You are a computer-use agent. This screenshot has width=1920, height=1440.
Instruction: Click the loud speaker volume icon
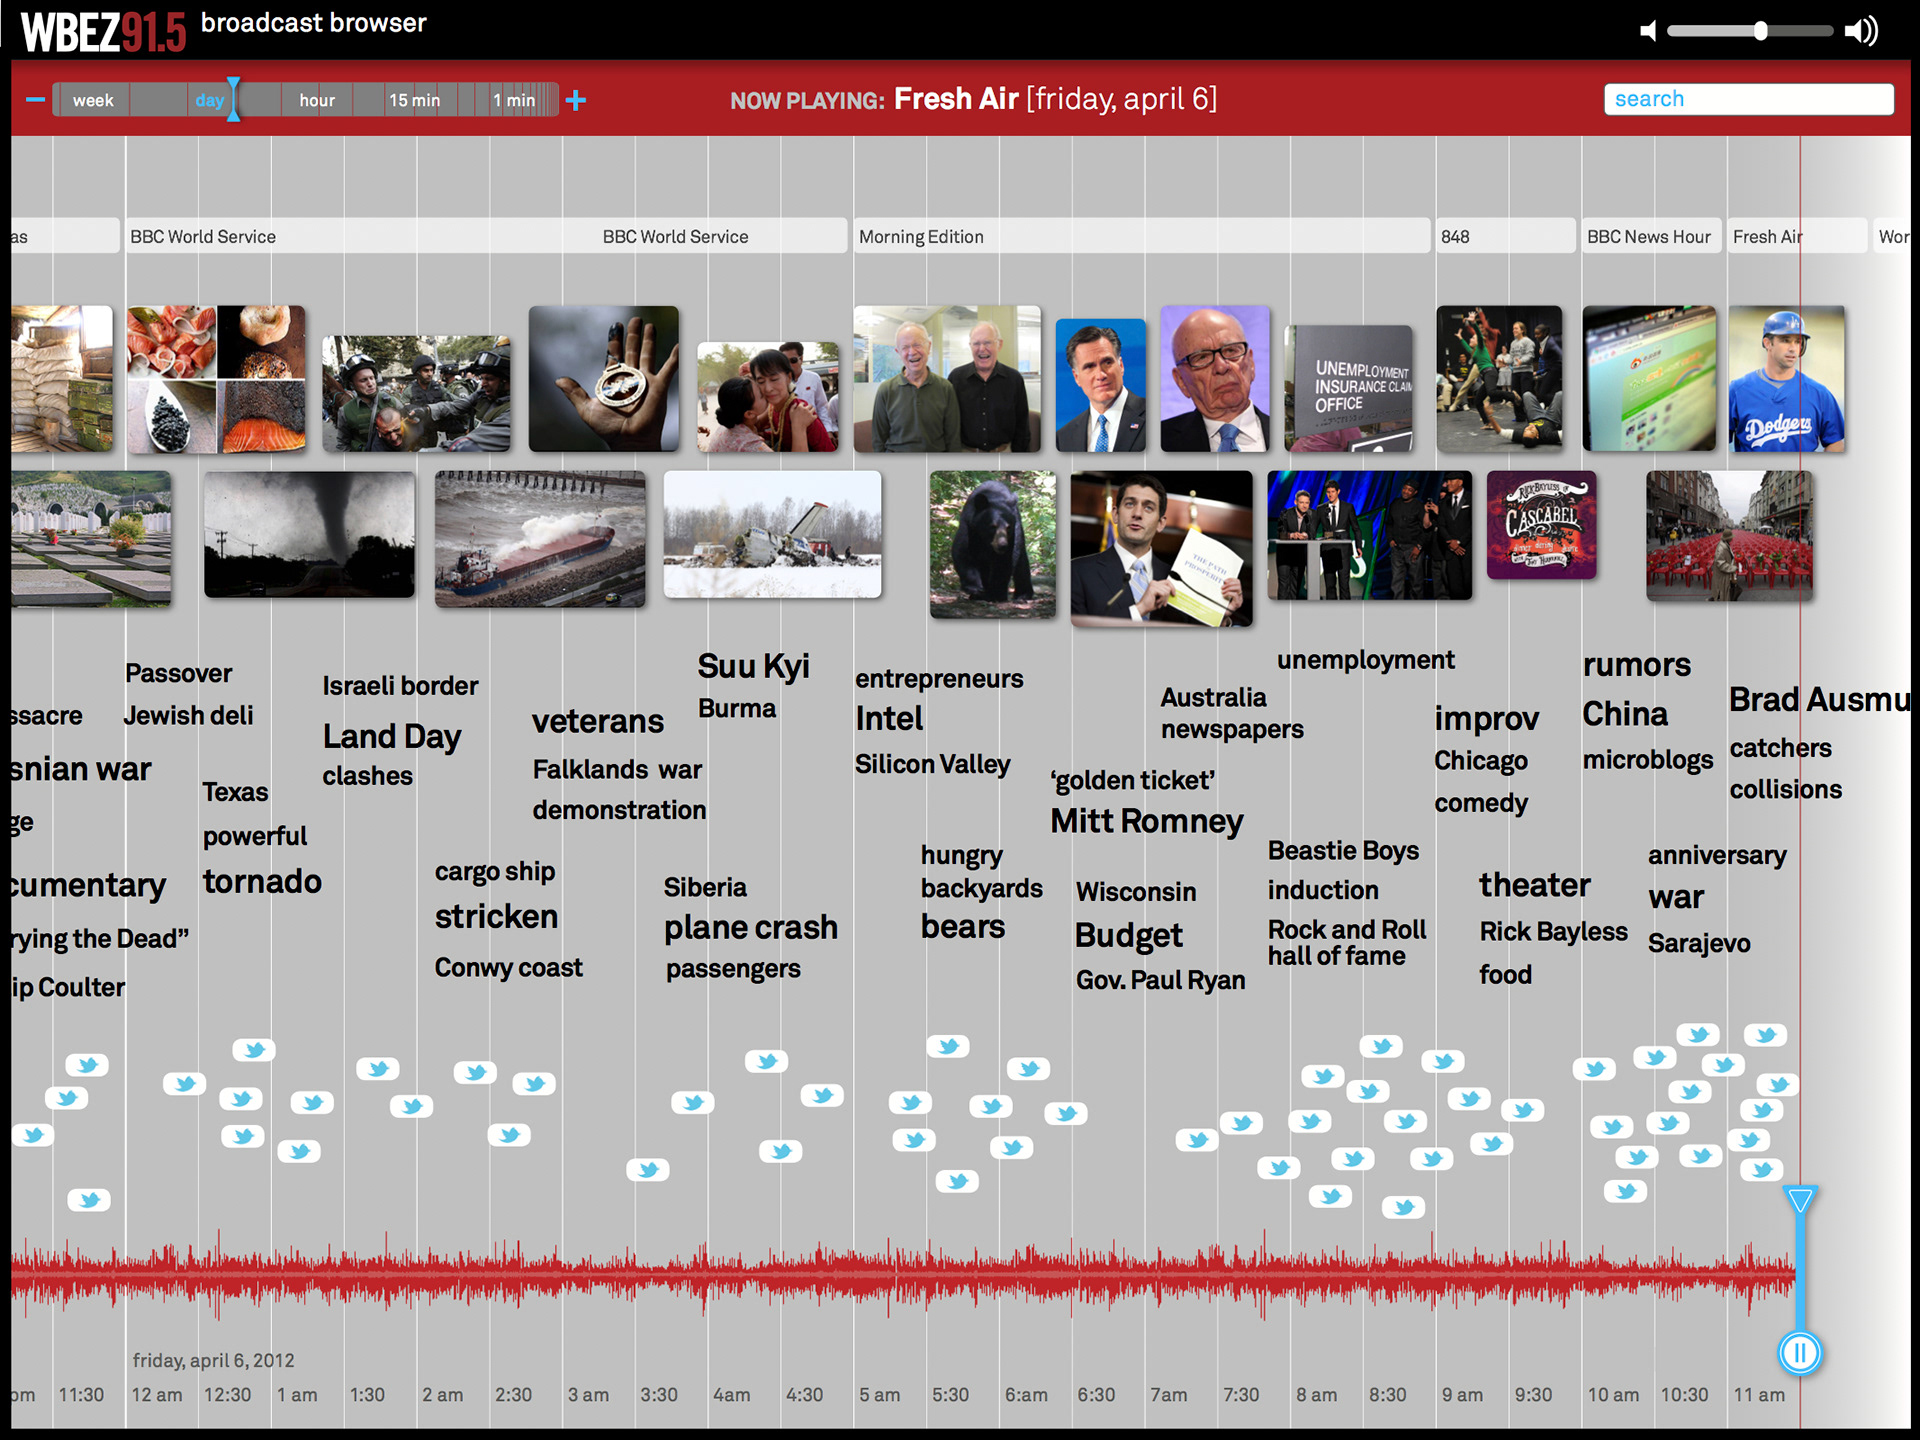[1862, 31]
